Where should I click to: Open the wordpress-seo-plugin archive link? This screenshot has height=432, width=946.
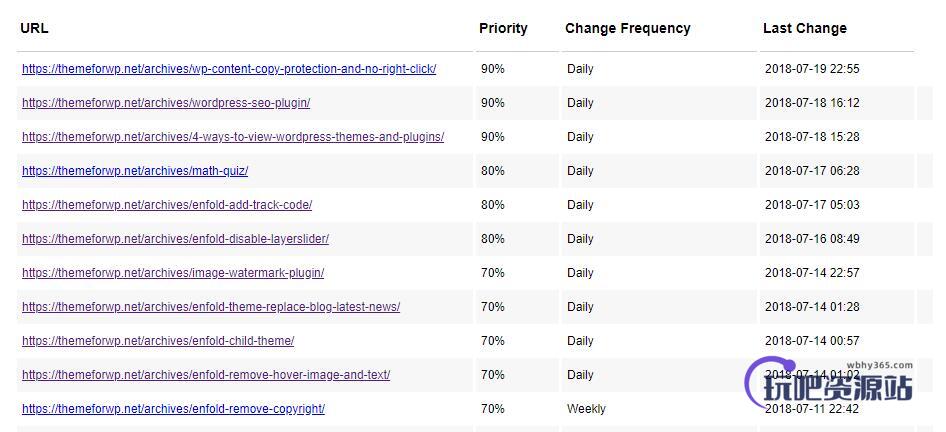(x=166, y=103)
